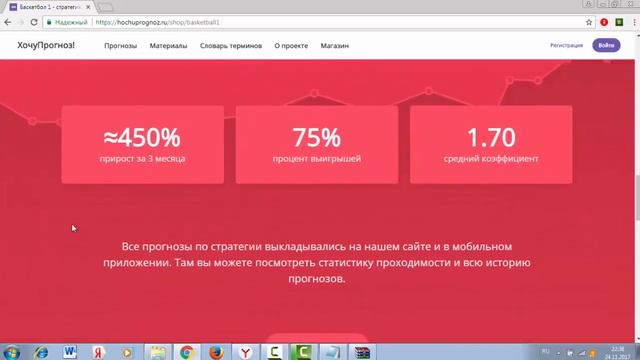Viewport: 640px width, 360px height.
Task: Reload the page with the refresh icon
Action: (34, 22)
